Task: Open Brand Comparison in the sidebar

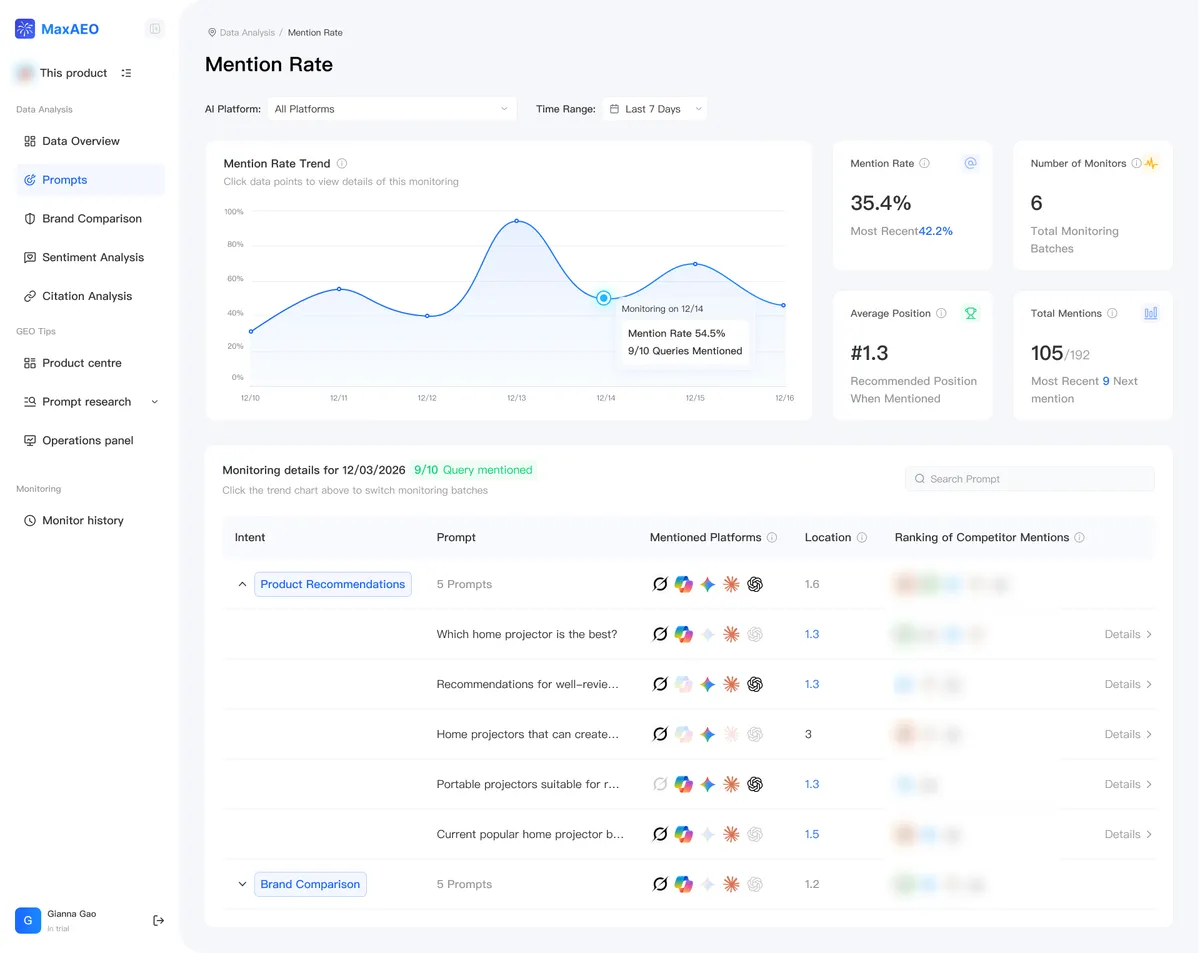Action: pyautogui.click(x=90, y=219)
